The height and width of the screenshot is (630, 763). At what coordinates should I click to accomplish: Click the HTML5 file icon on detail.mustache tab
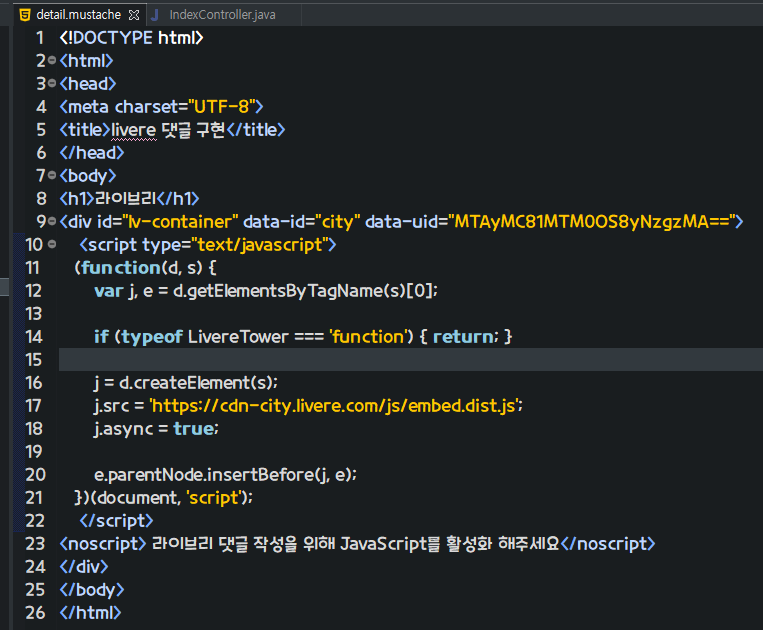(24, 15)
